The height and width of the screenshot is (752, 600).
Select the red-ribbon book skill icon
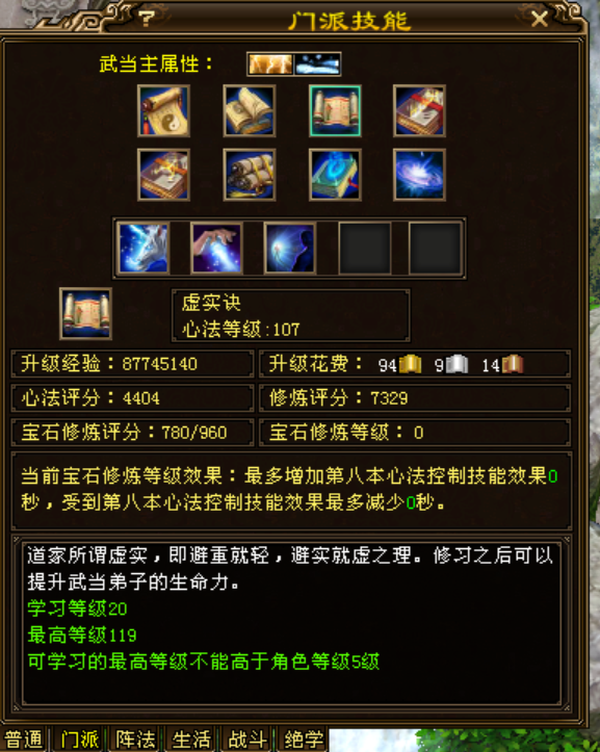point(419,111)
